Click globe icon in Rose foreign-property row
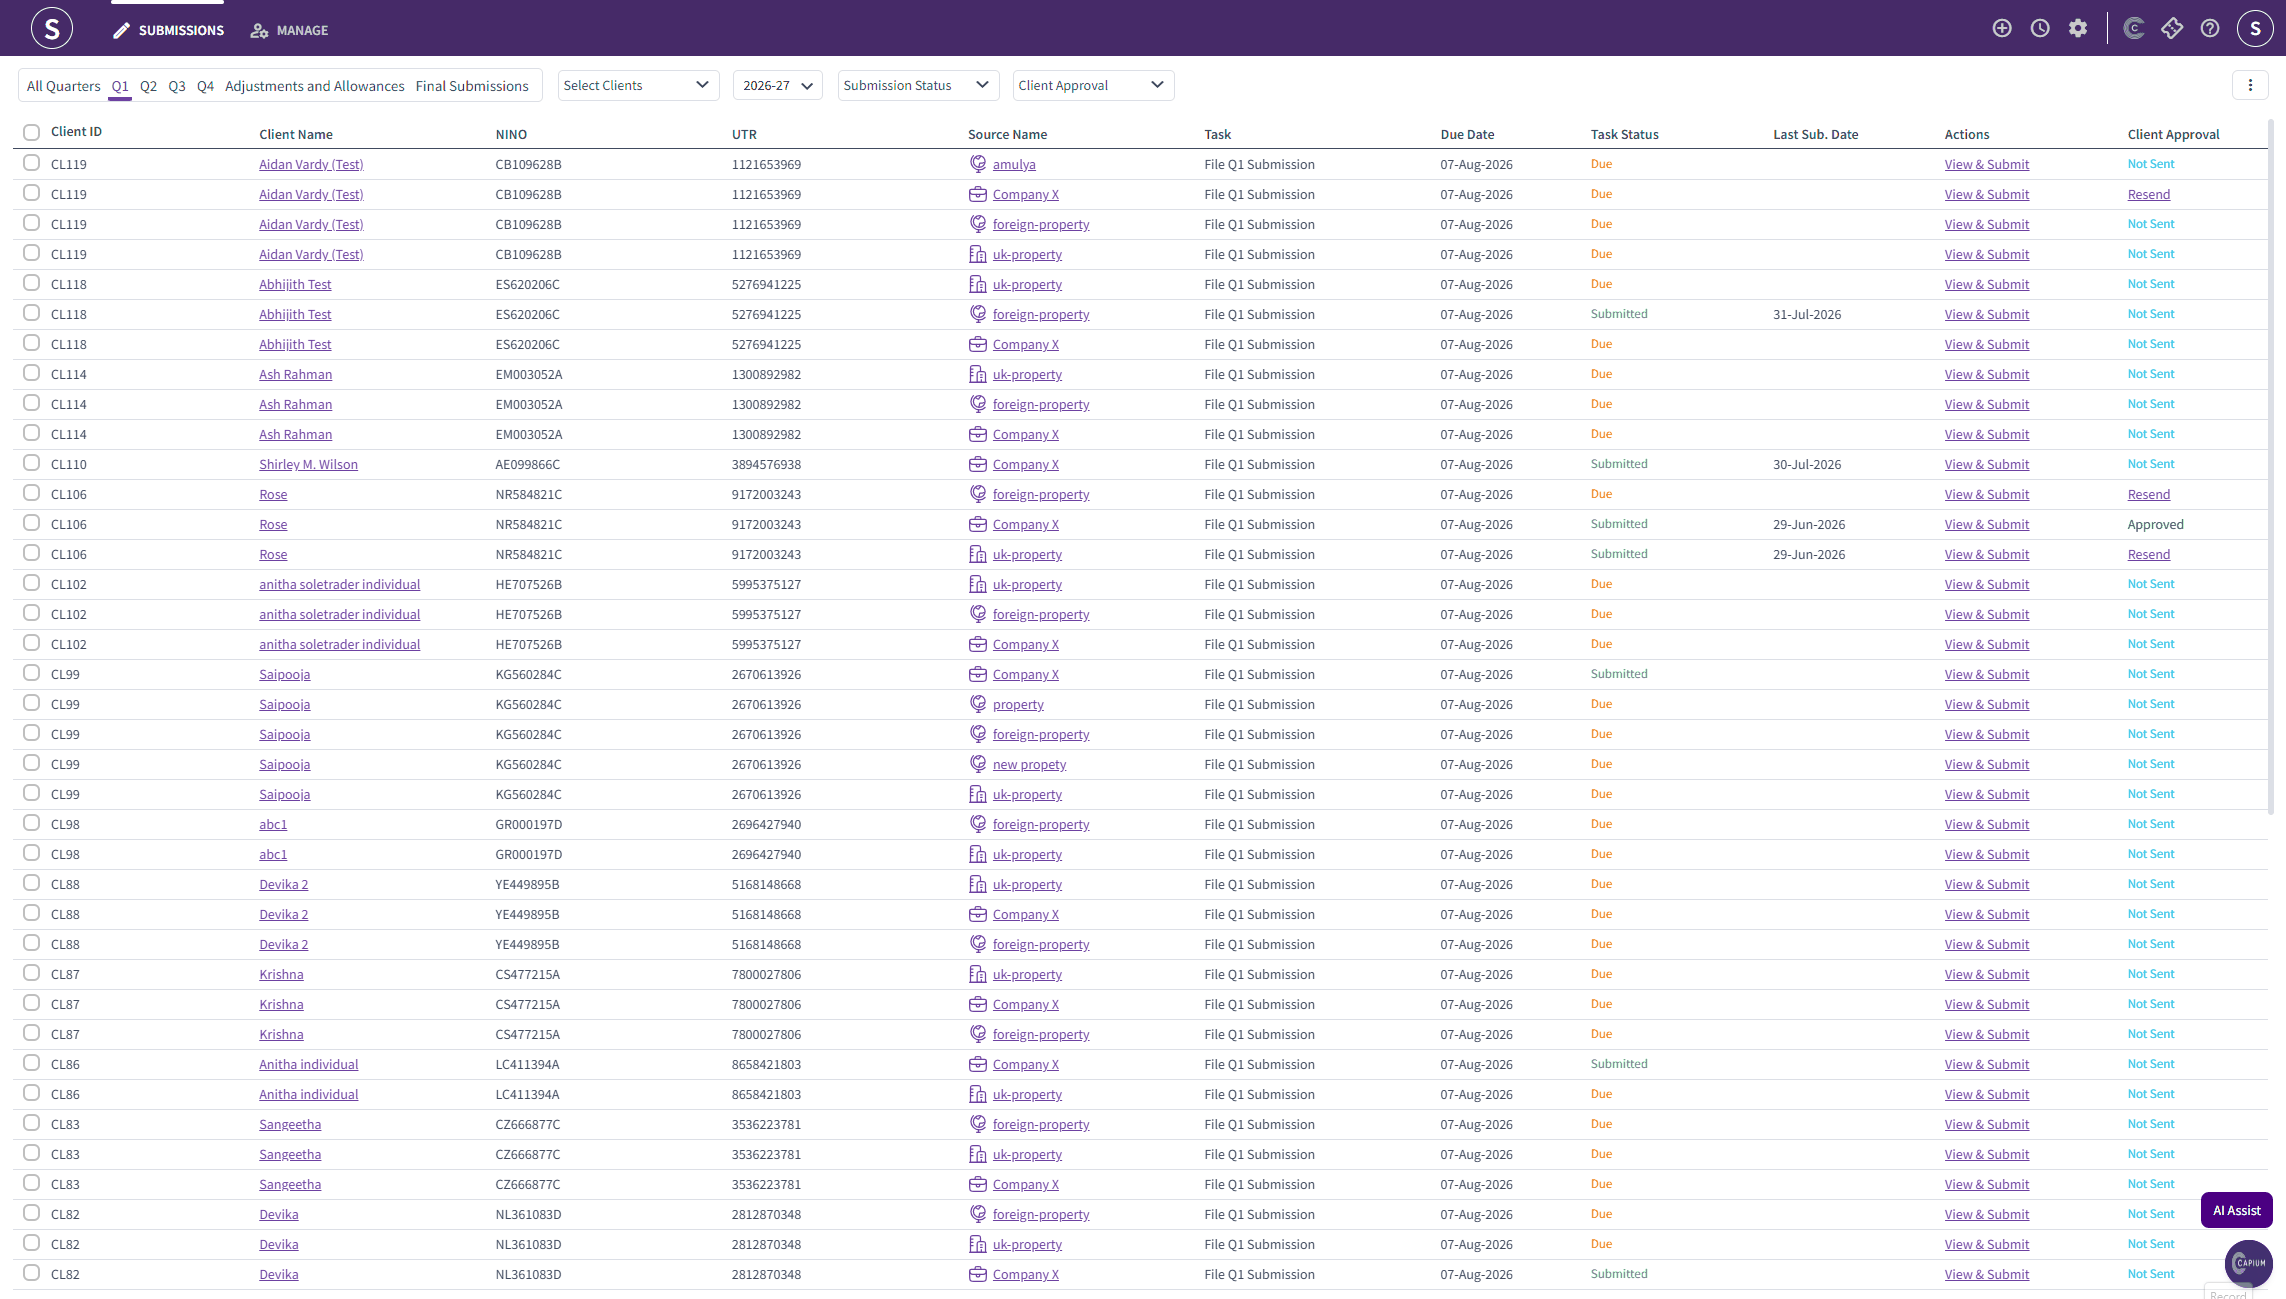Viewport: 2286px width, 1299px height. tap(978, 494)
